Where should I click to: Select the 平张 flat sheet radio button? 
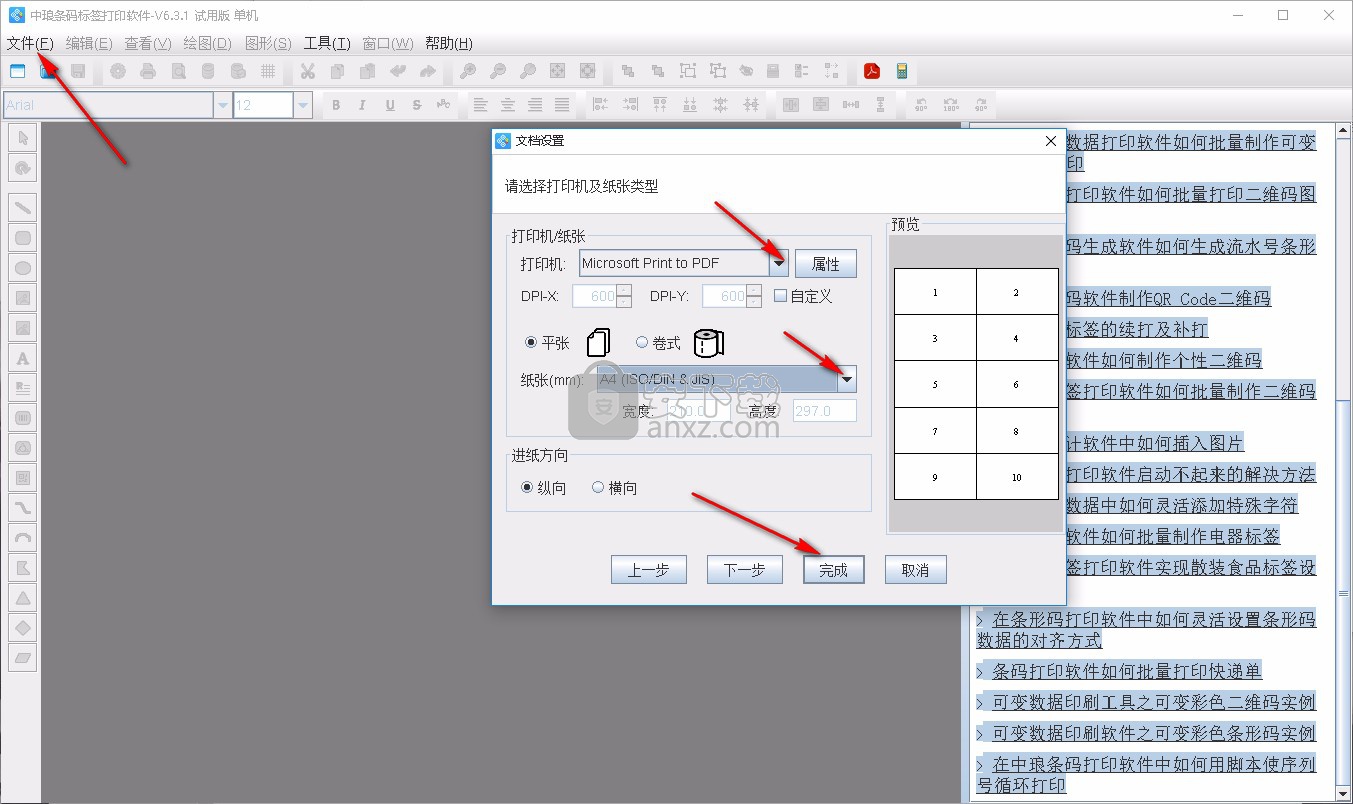531,343
